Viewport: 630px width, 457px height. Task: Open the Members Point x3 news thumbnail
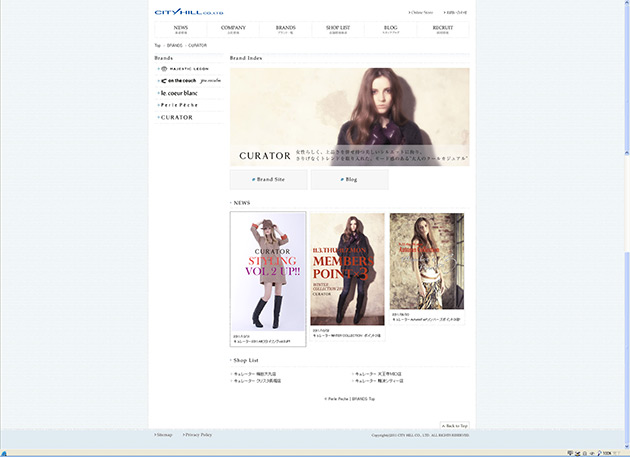point(347,270)
